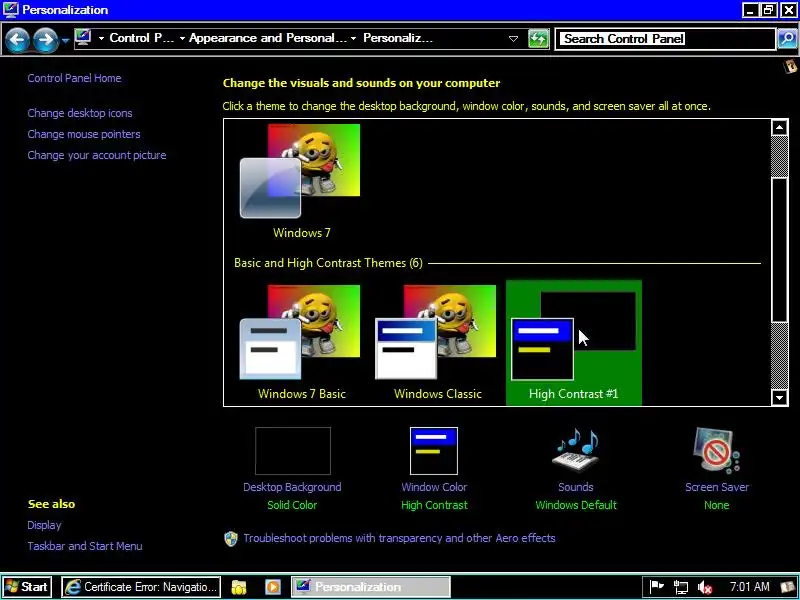Open Change mouse pointers link
Viewport: 800px width, 600px height.
pos(84,134)
